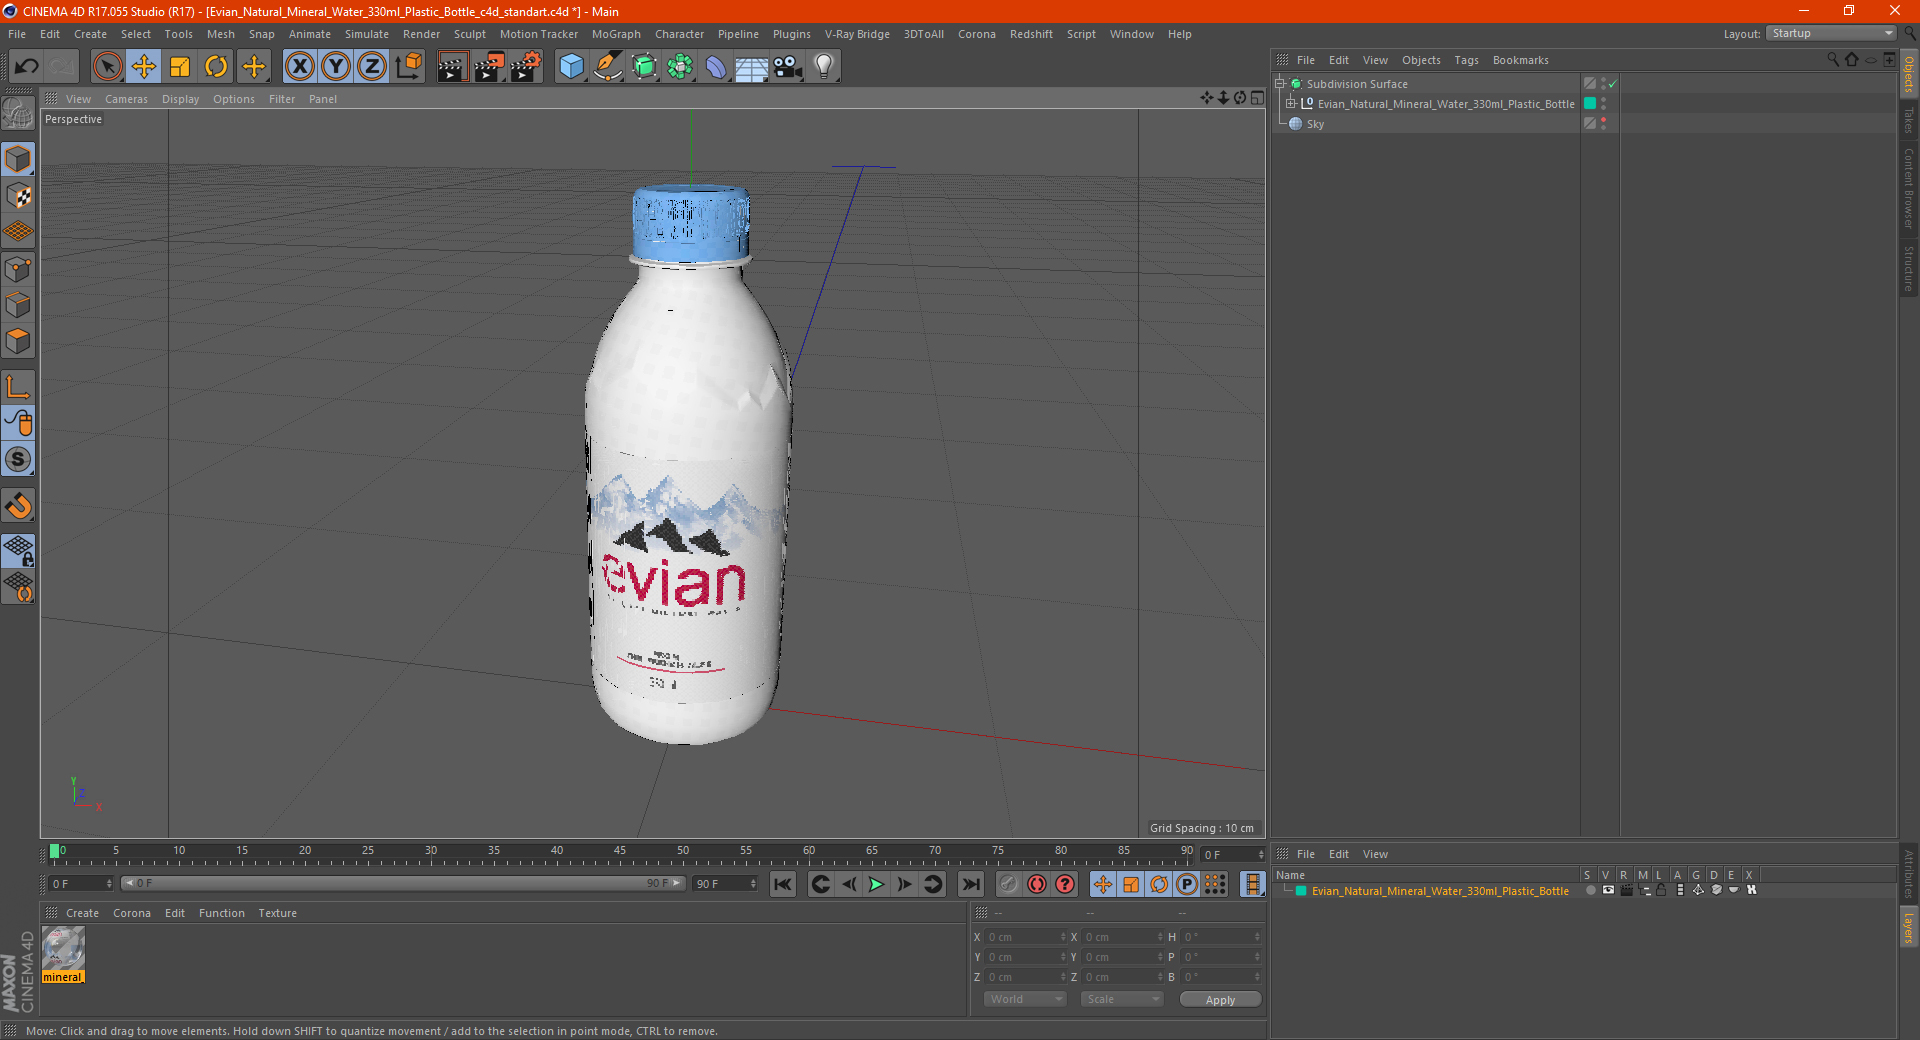Toggle Y axis lock

coord(336,67)
